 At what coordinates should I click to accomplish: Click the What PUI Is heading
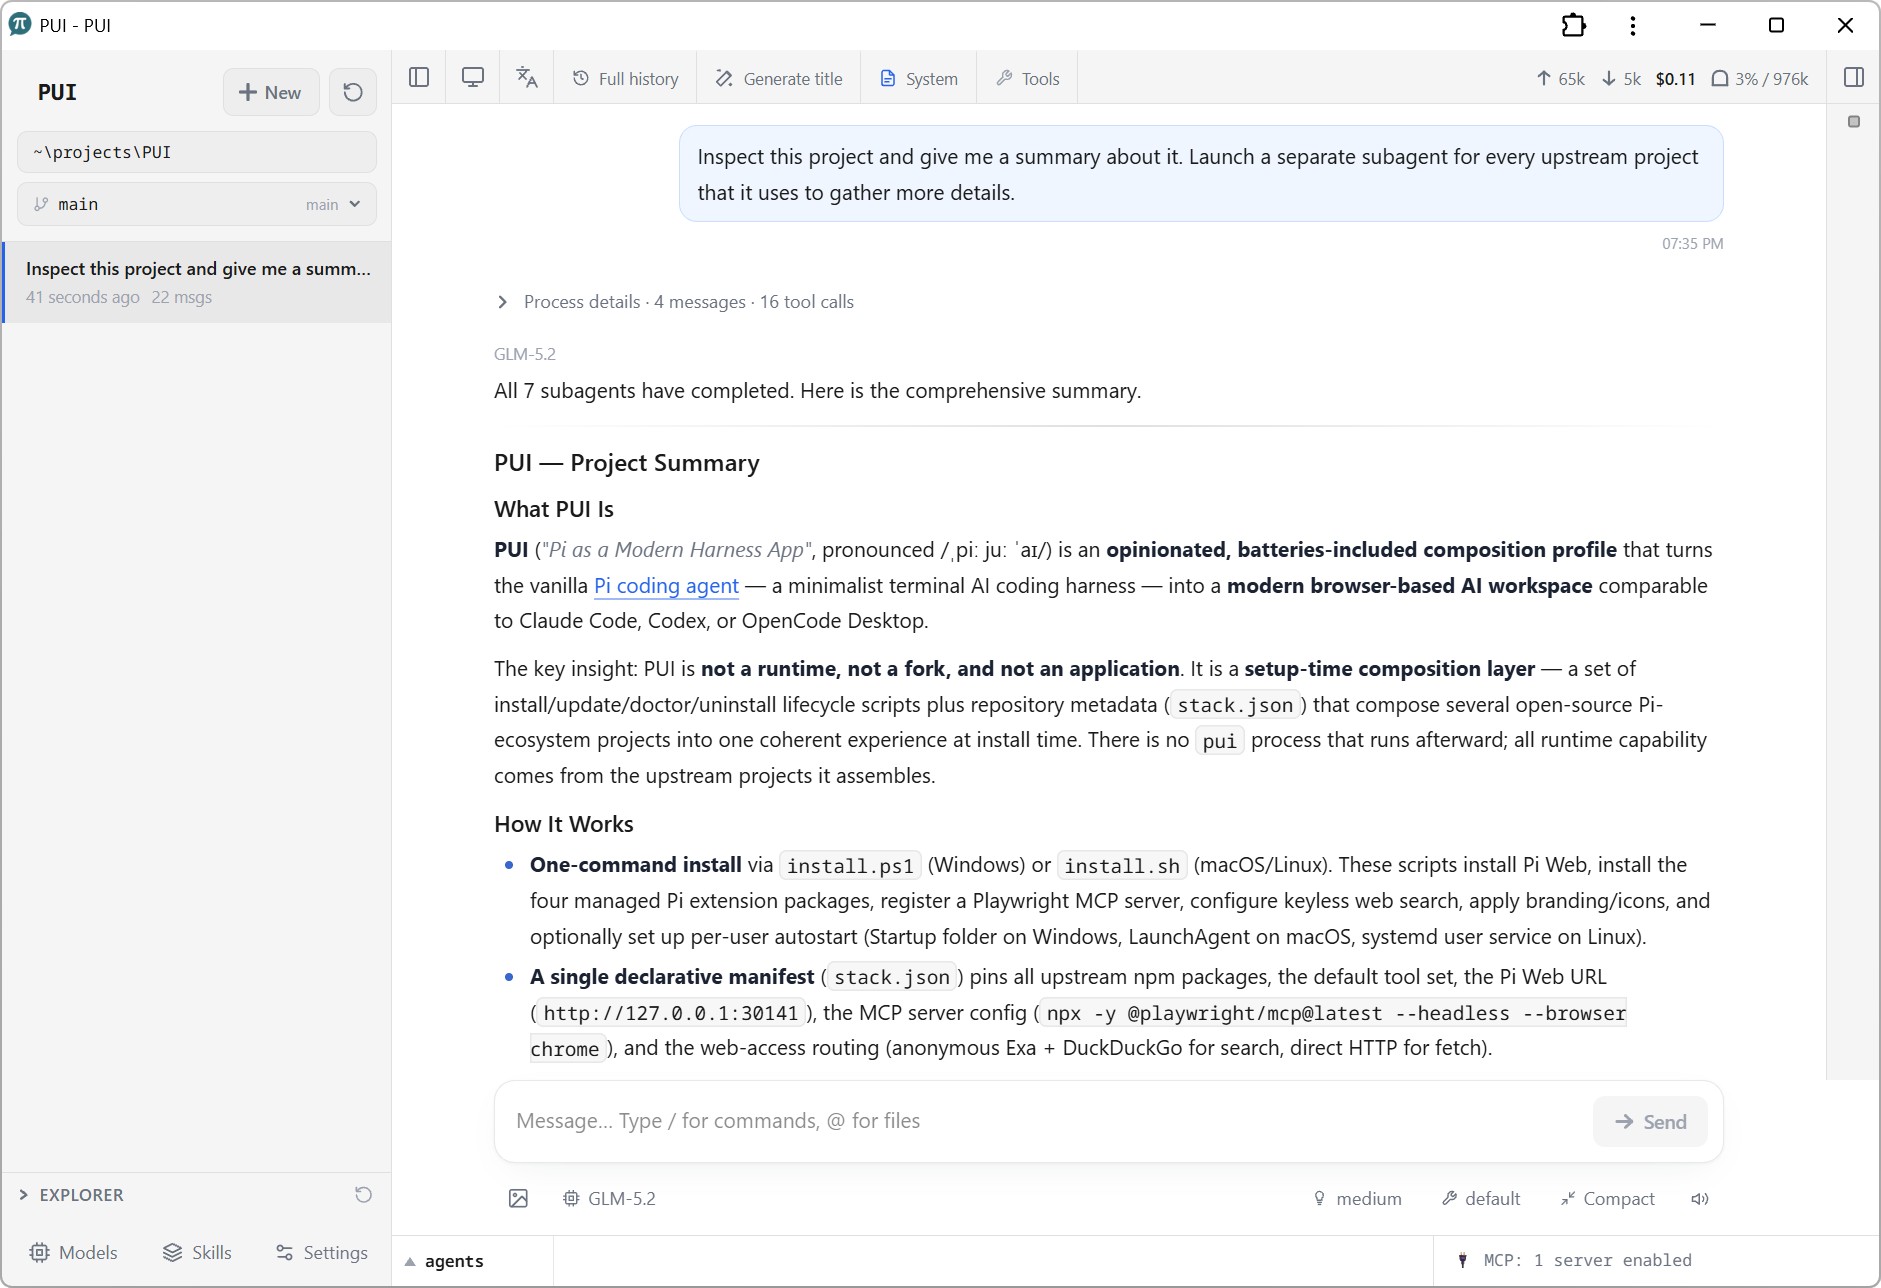pos(554,509)
